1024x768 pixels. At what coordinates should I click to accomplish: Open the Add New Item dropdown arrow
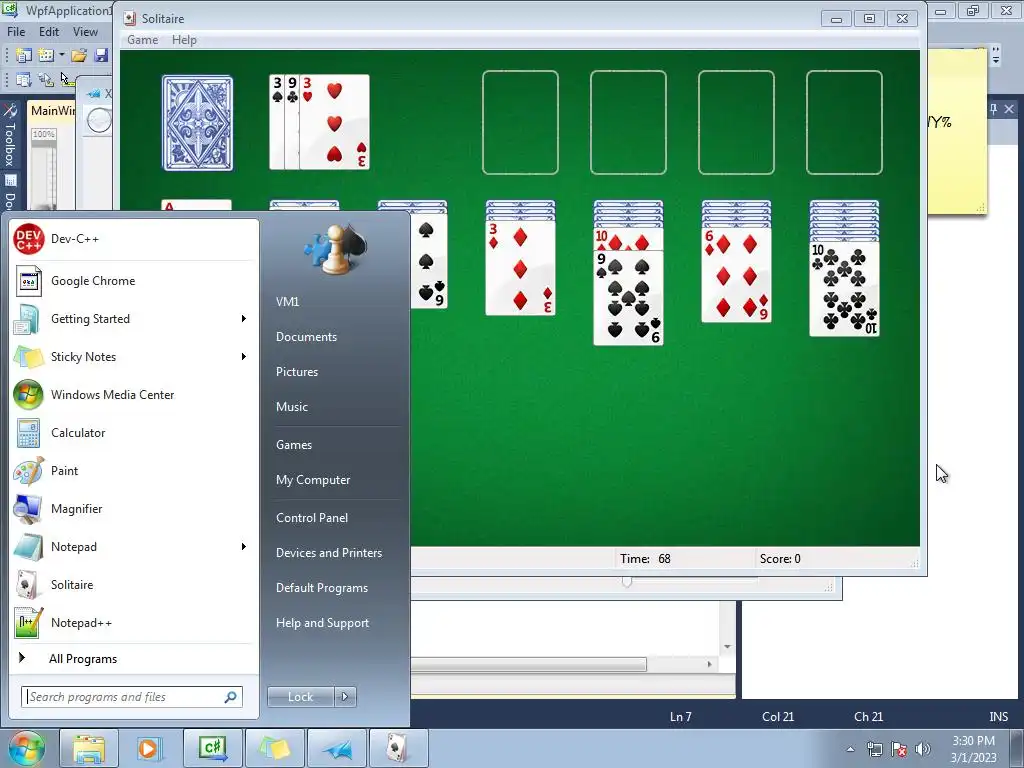[x=61, y=56]
